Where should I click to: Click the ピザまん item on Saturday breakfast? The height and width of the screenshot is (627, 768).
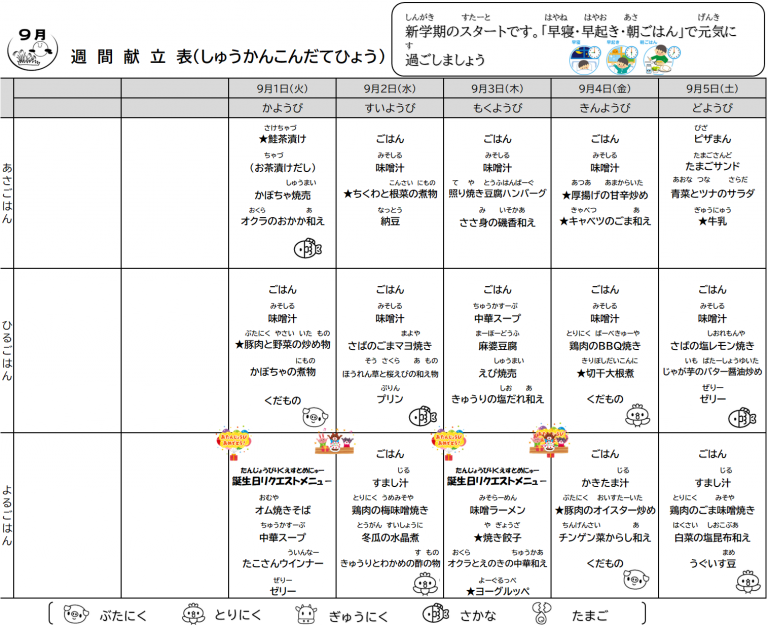click(x=712, y=139)
